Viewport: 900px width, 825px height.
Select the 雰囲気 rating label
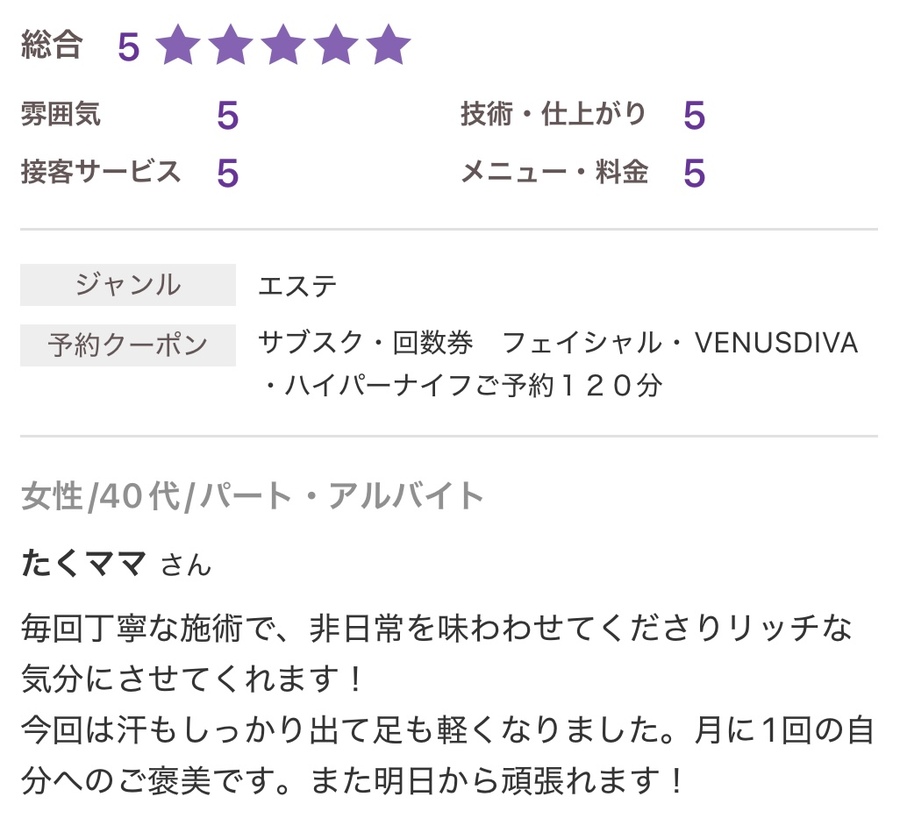click(61, 115)
